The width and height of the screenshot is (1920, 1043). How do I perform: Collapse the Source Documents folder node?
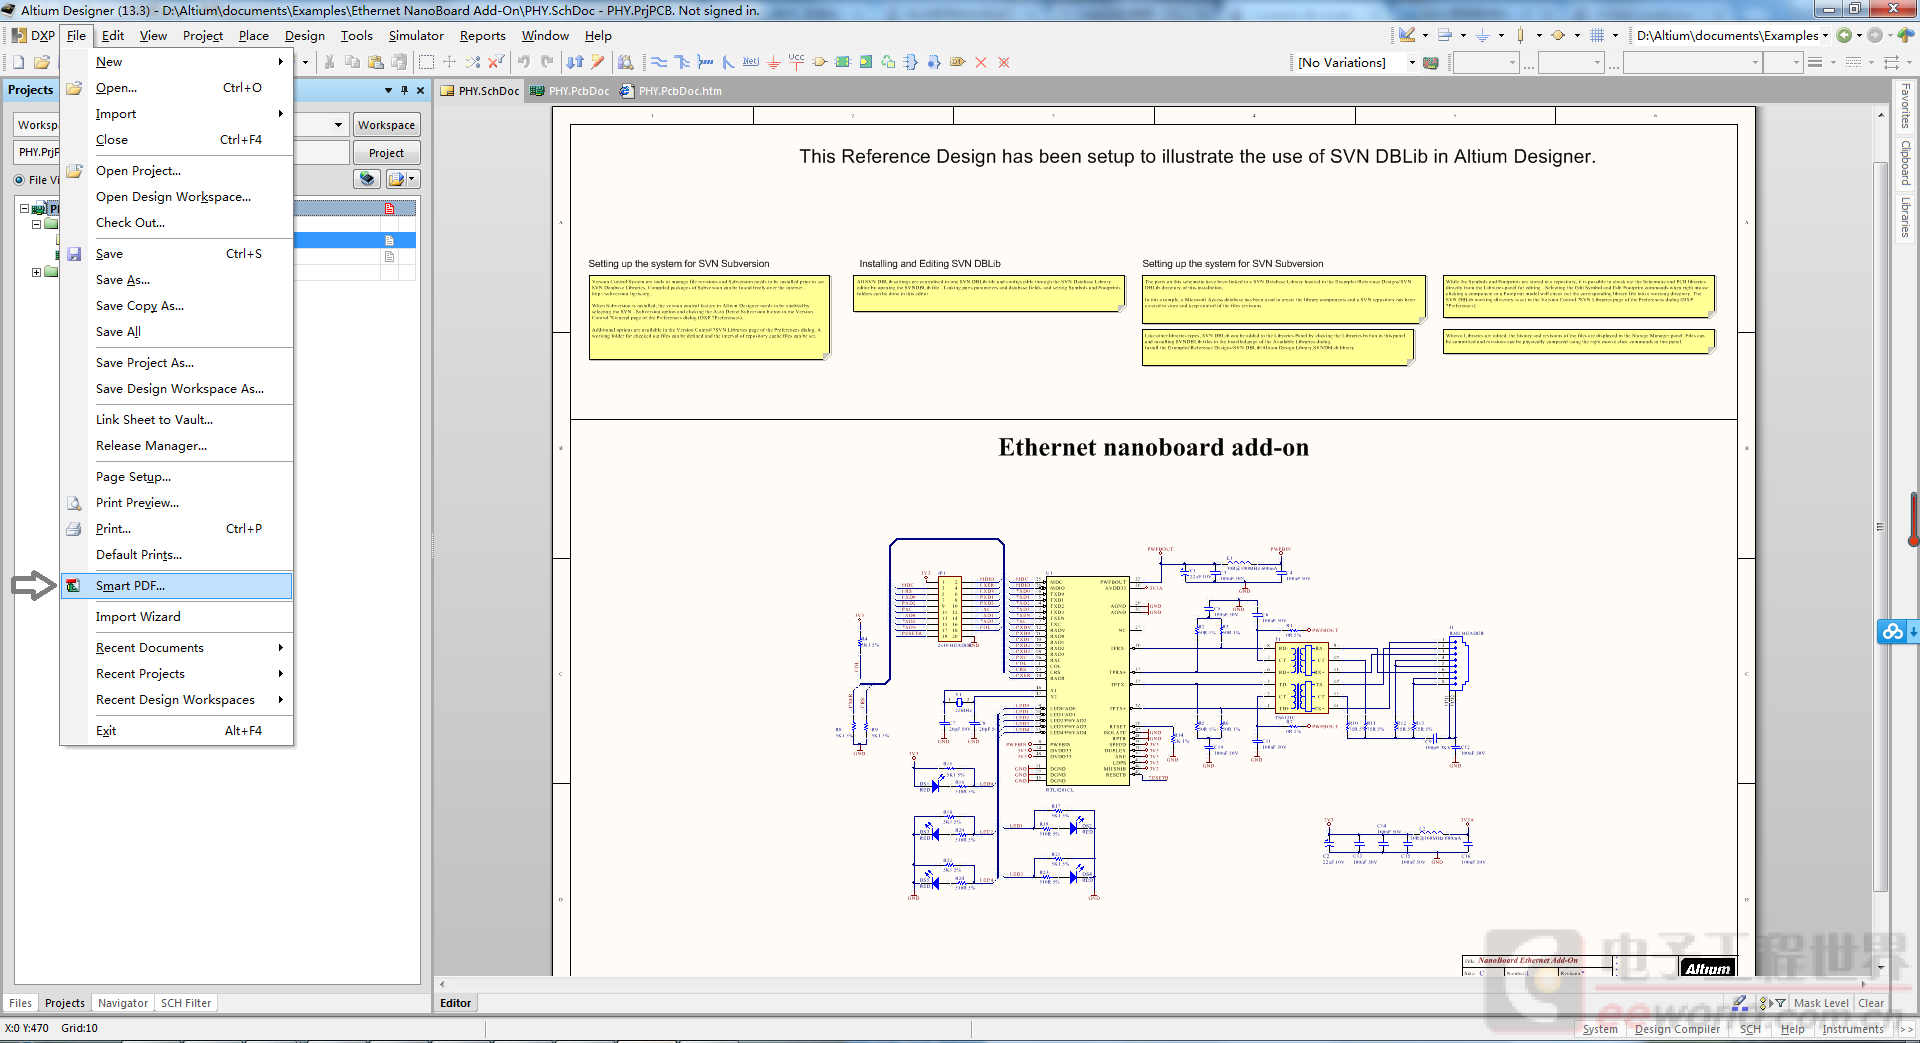(x=36, y=224)
